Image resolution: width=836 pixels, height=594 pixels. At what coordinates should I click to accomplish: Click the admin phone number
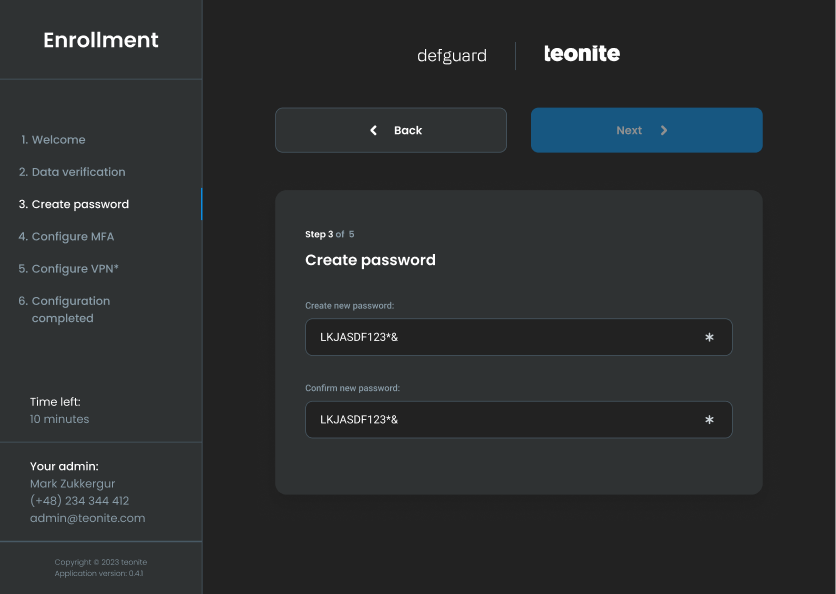point(80,501)
